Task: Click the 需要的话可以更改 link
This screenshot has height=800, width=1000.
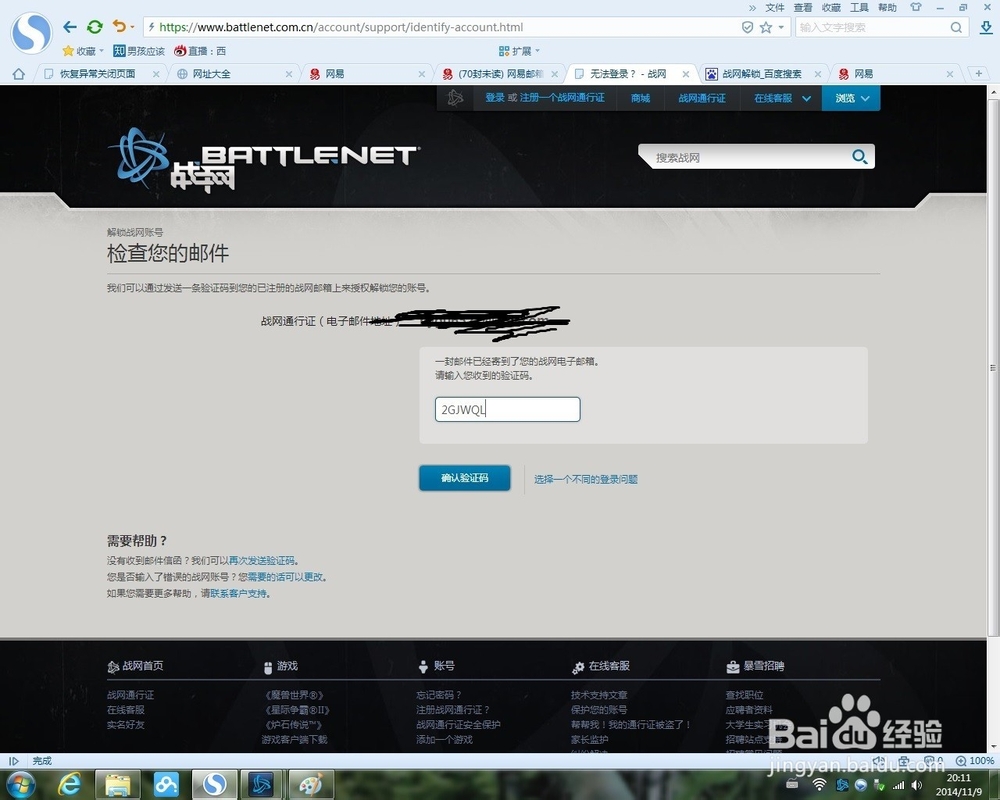Action: click(x=285, y=577)
